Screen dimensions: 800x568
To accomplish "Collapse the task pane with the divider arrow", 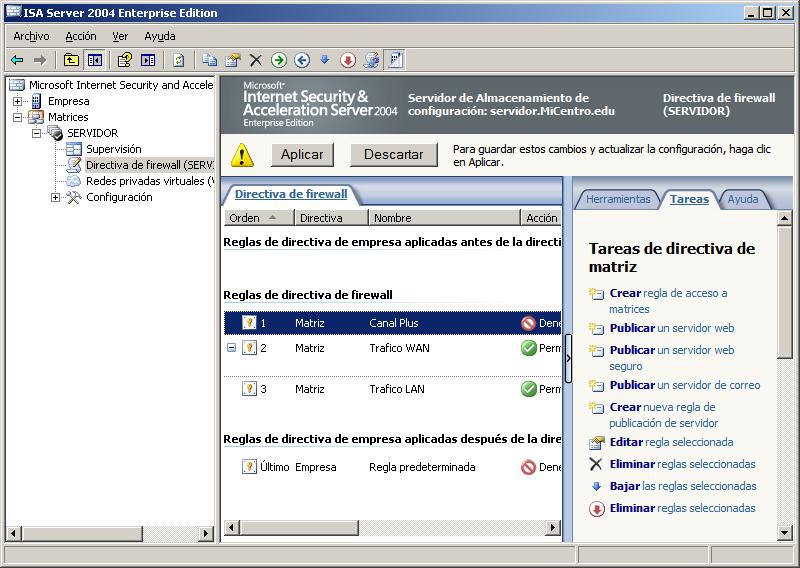I will click(568, 358).
